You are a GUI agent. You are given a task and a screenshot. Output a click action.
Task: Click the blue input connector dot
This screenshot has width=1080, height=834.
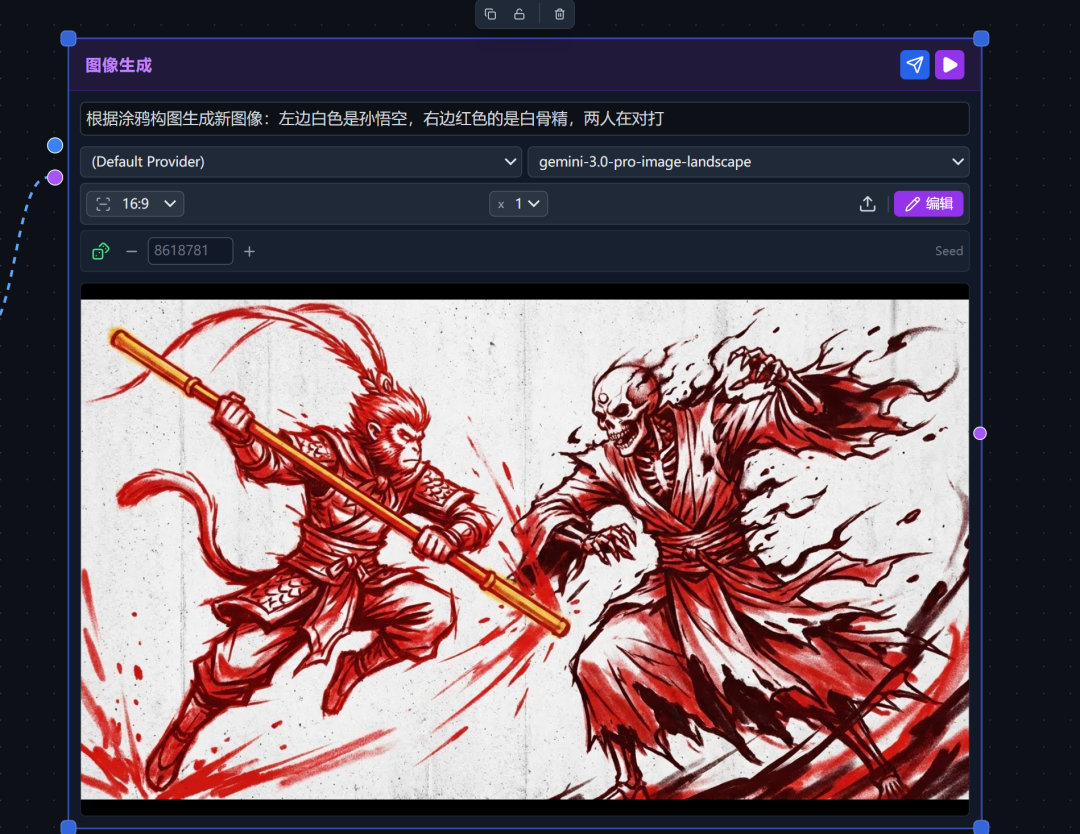click(55, 145)
